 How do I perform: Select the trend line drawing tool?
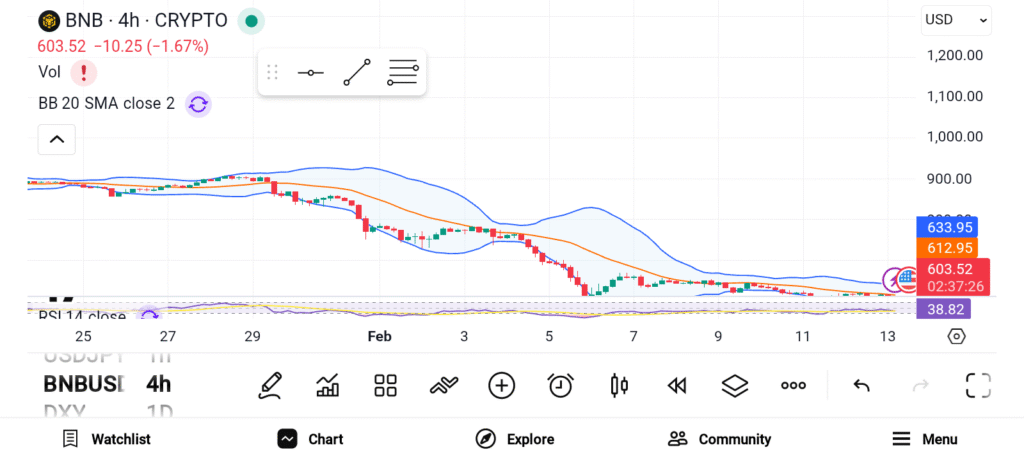[356, 72]
